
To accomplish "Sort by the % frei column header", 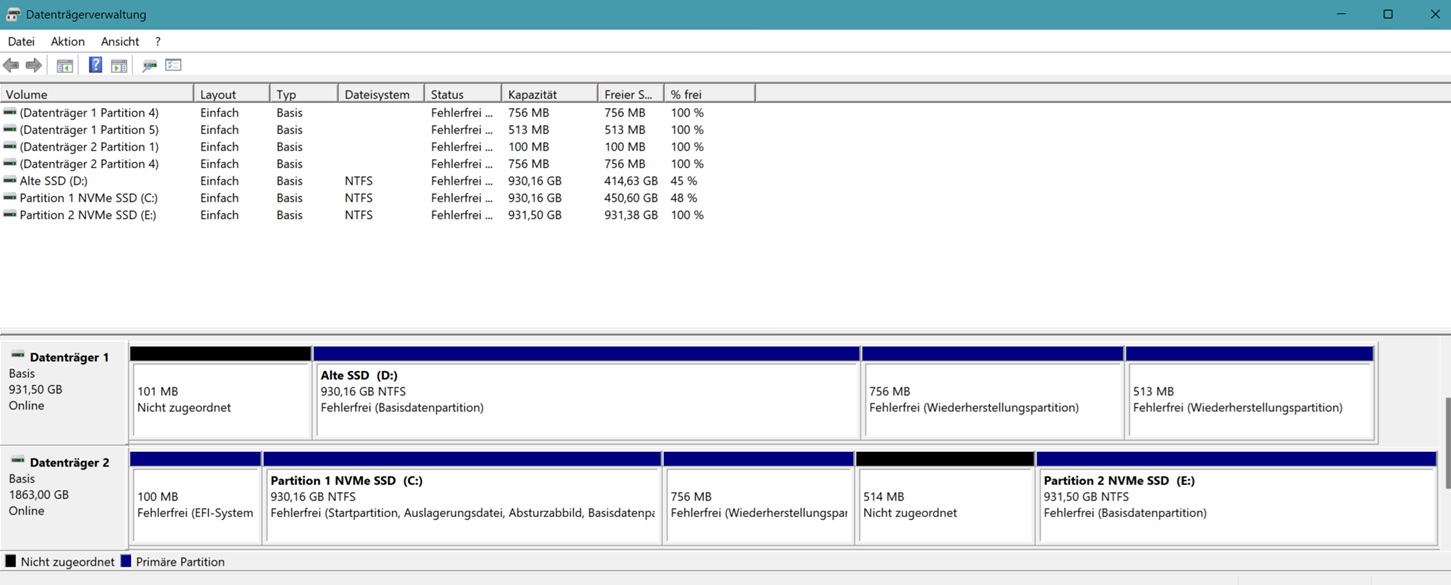I will [x=709, y=94].
